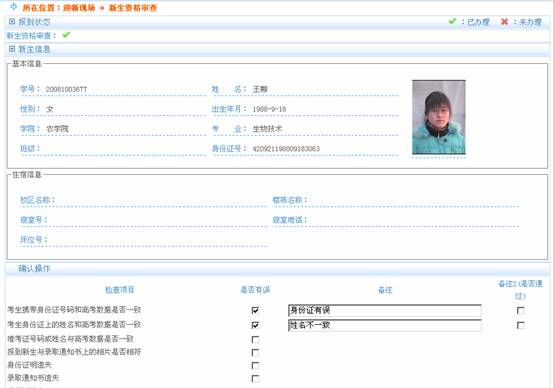Check 是否有误 for 相片是否相符 row

(255, 352)
